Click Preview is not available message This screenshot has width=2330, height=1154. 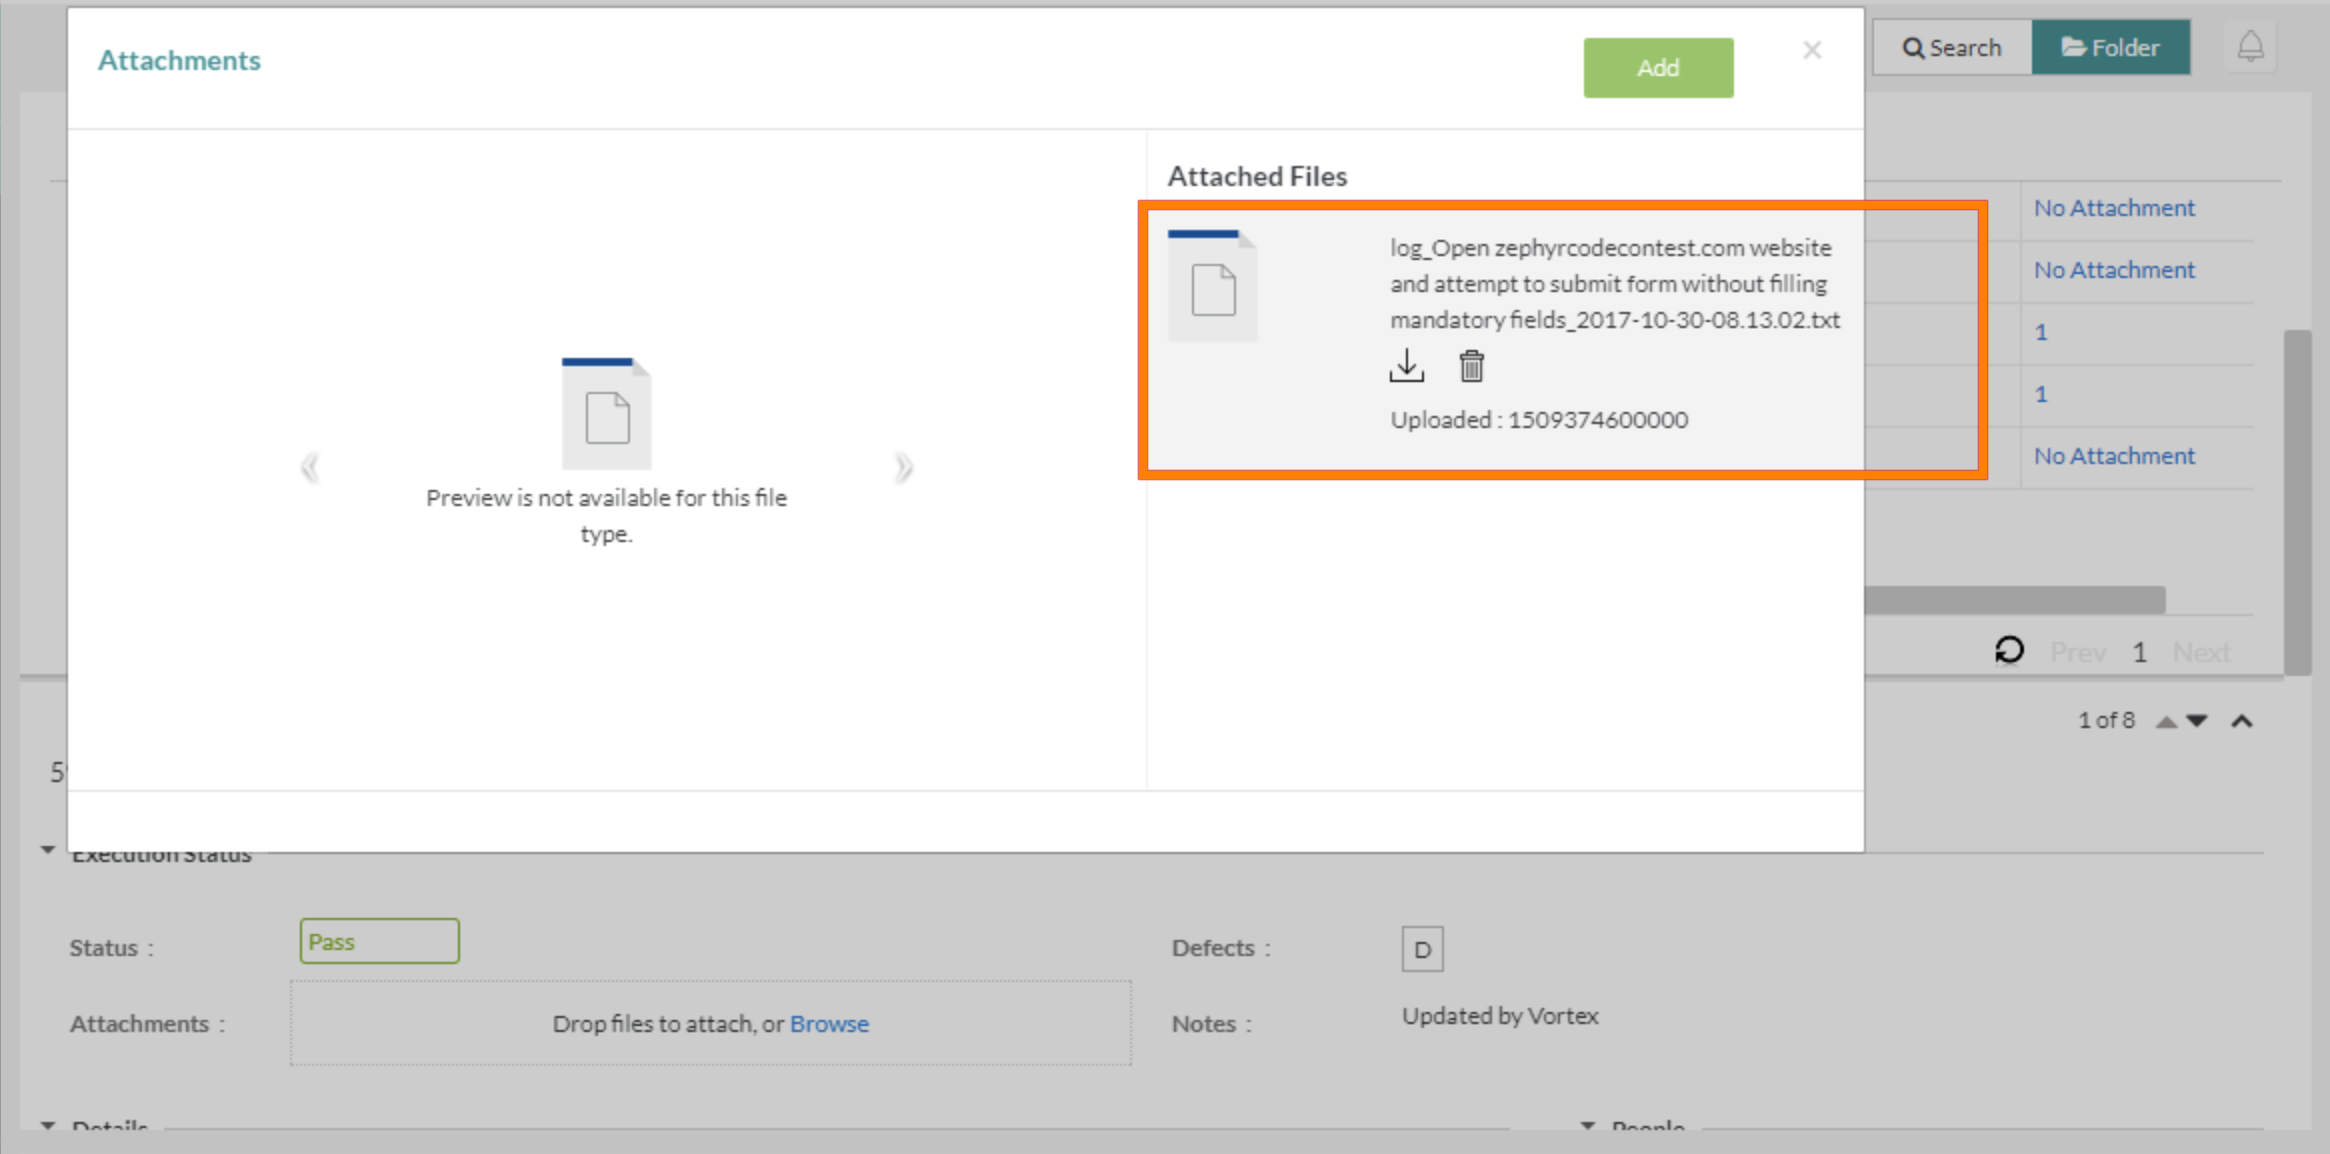pyautogui.click(x=606, y=515)
